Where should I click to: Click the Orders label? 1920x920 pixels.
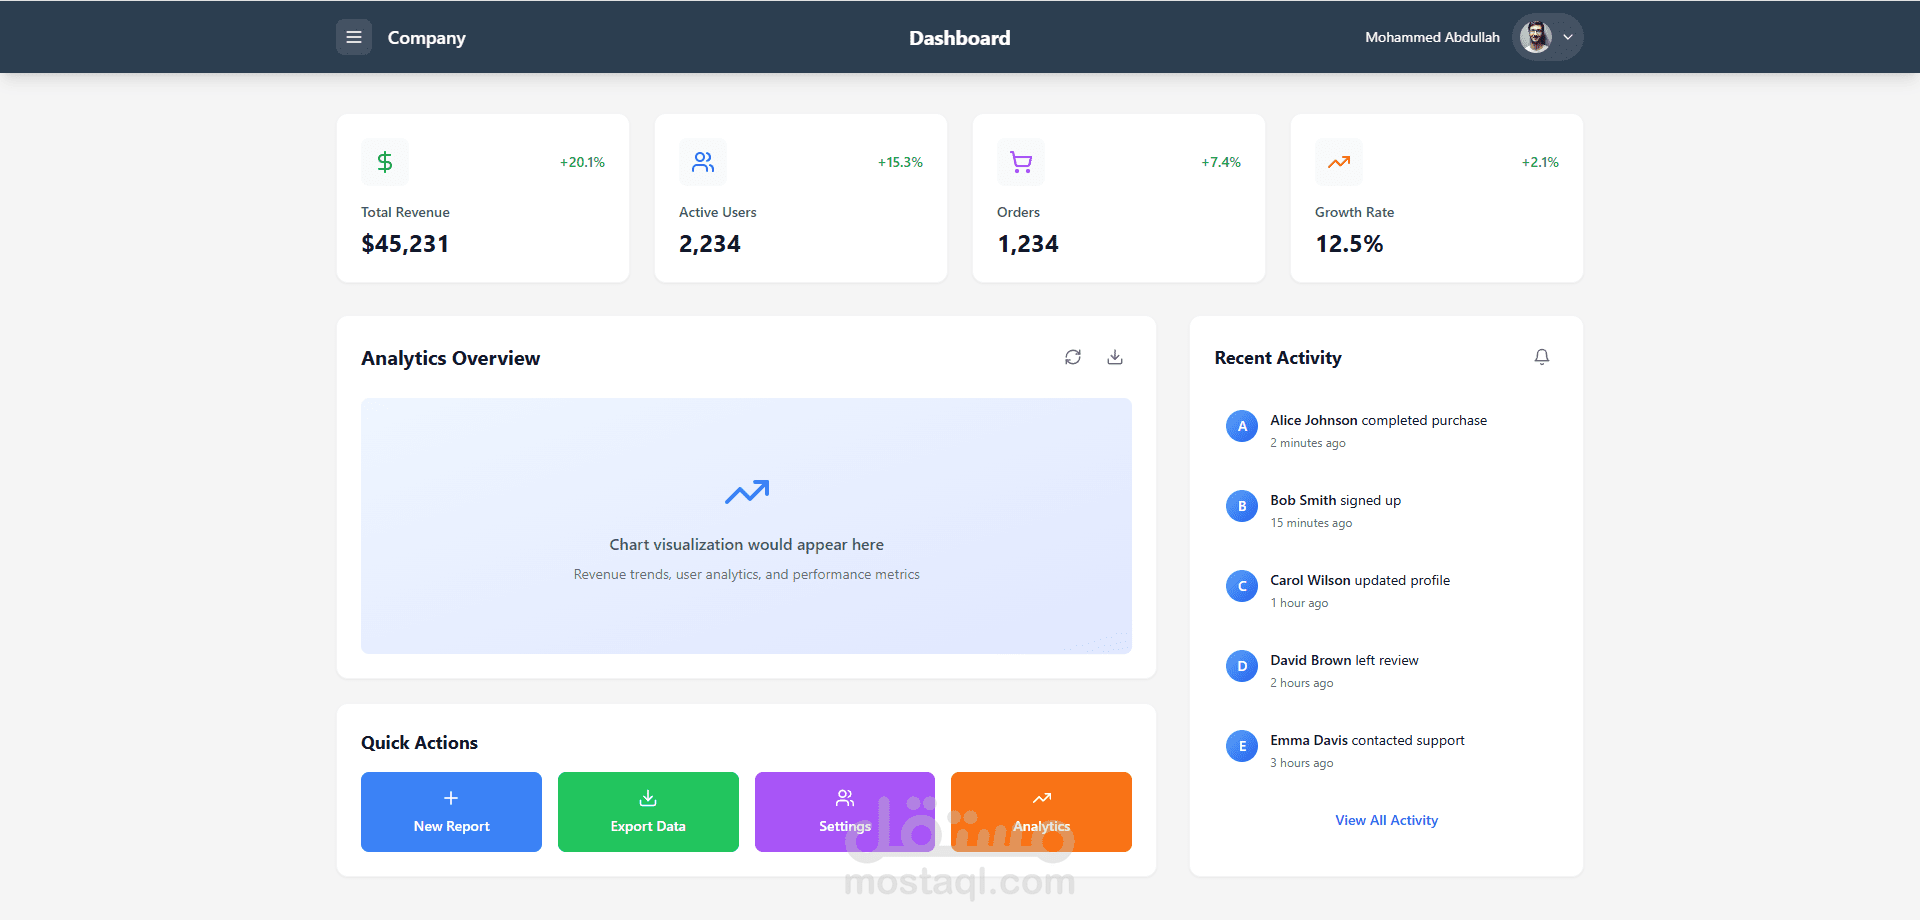coord(1018,212)
